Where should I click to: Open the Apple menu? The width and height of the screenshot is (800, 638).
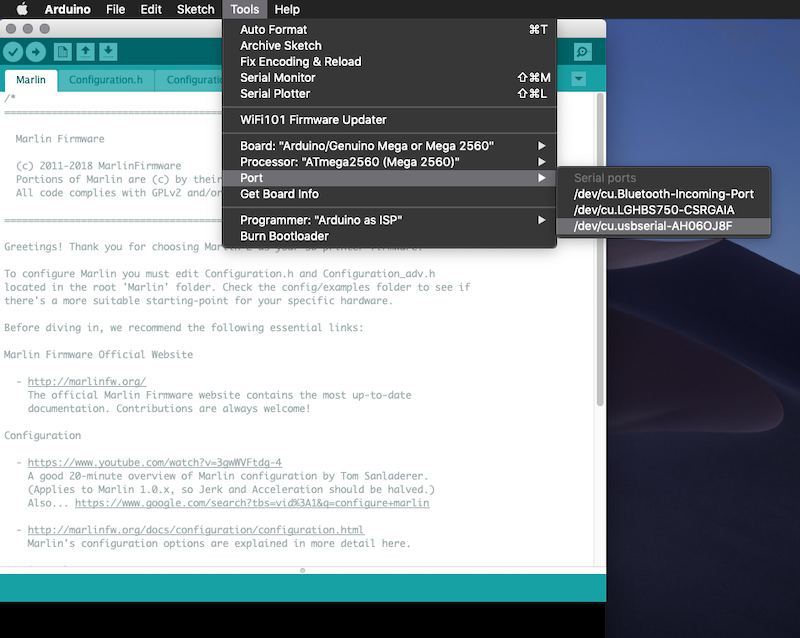[22, 9]
